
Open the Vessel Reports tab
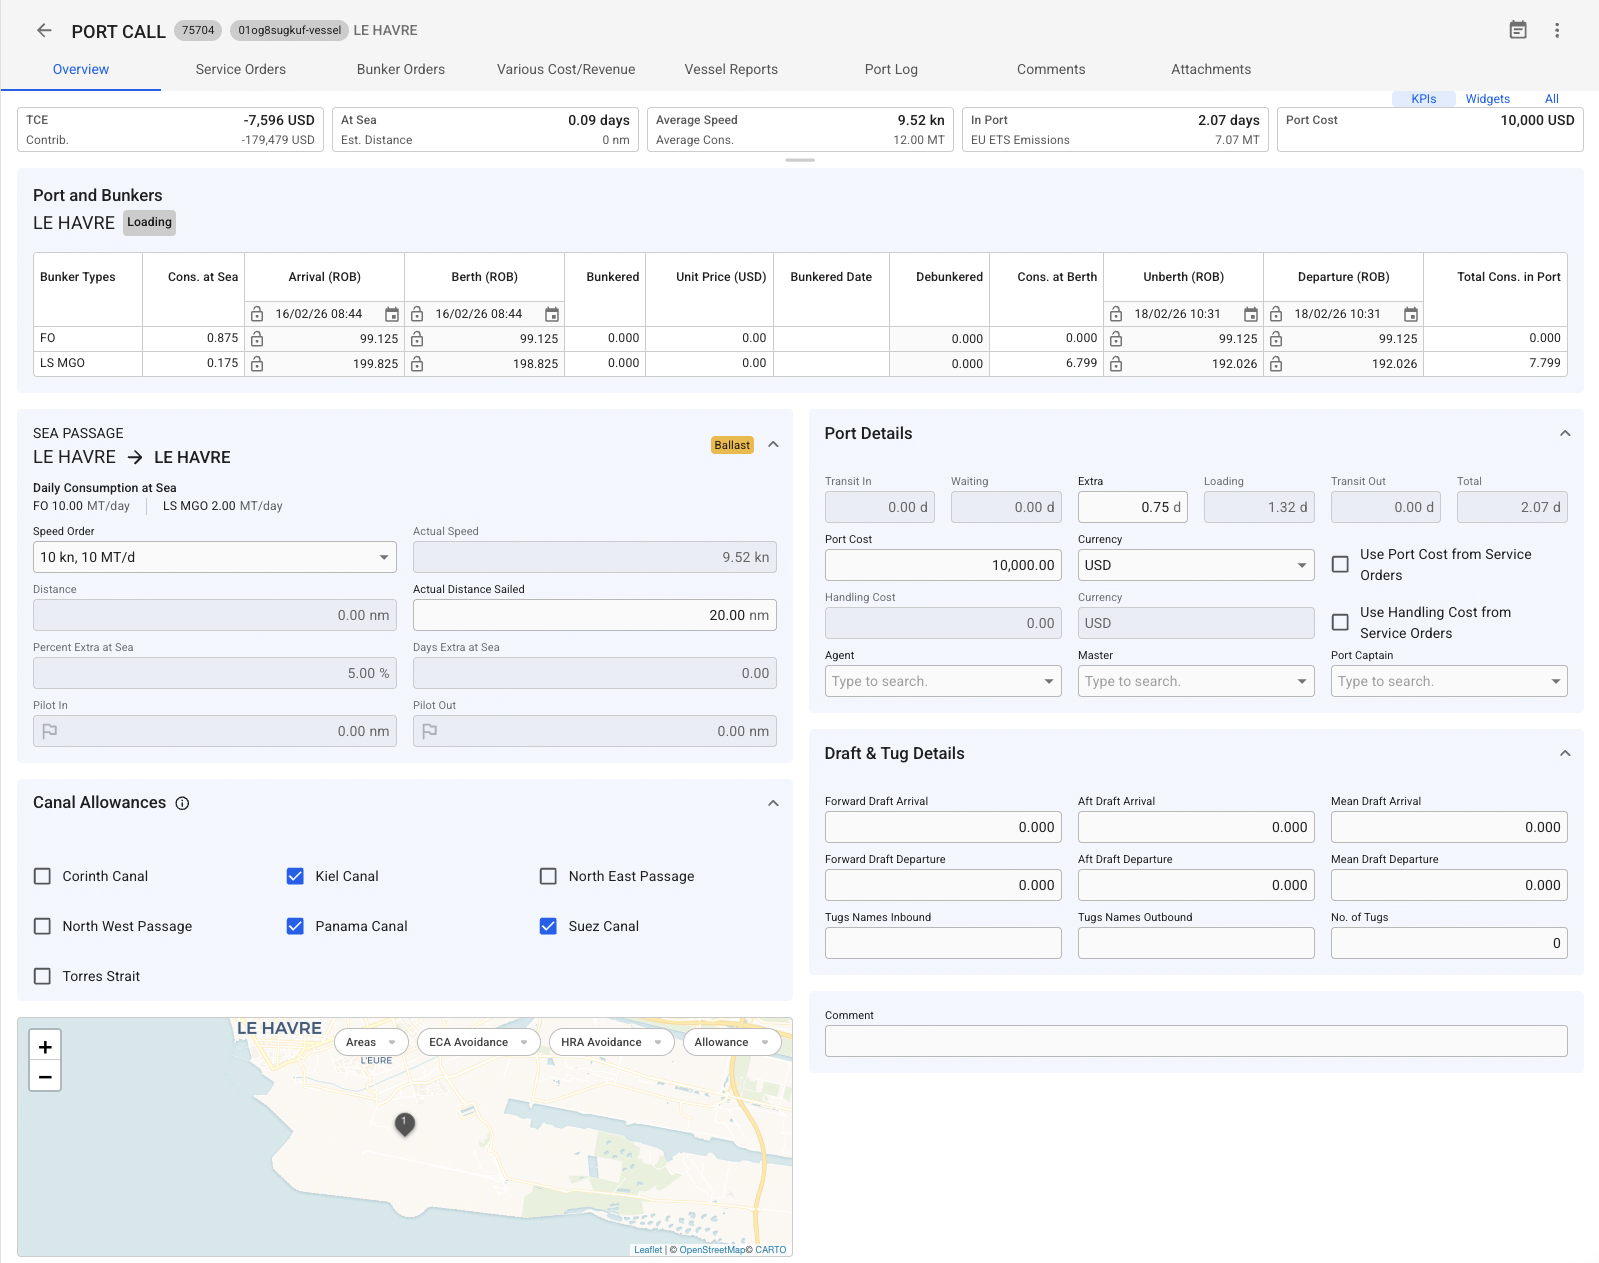[730, 69]
